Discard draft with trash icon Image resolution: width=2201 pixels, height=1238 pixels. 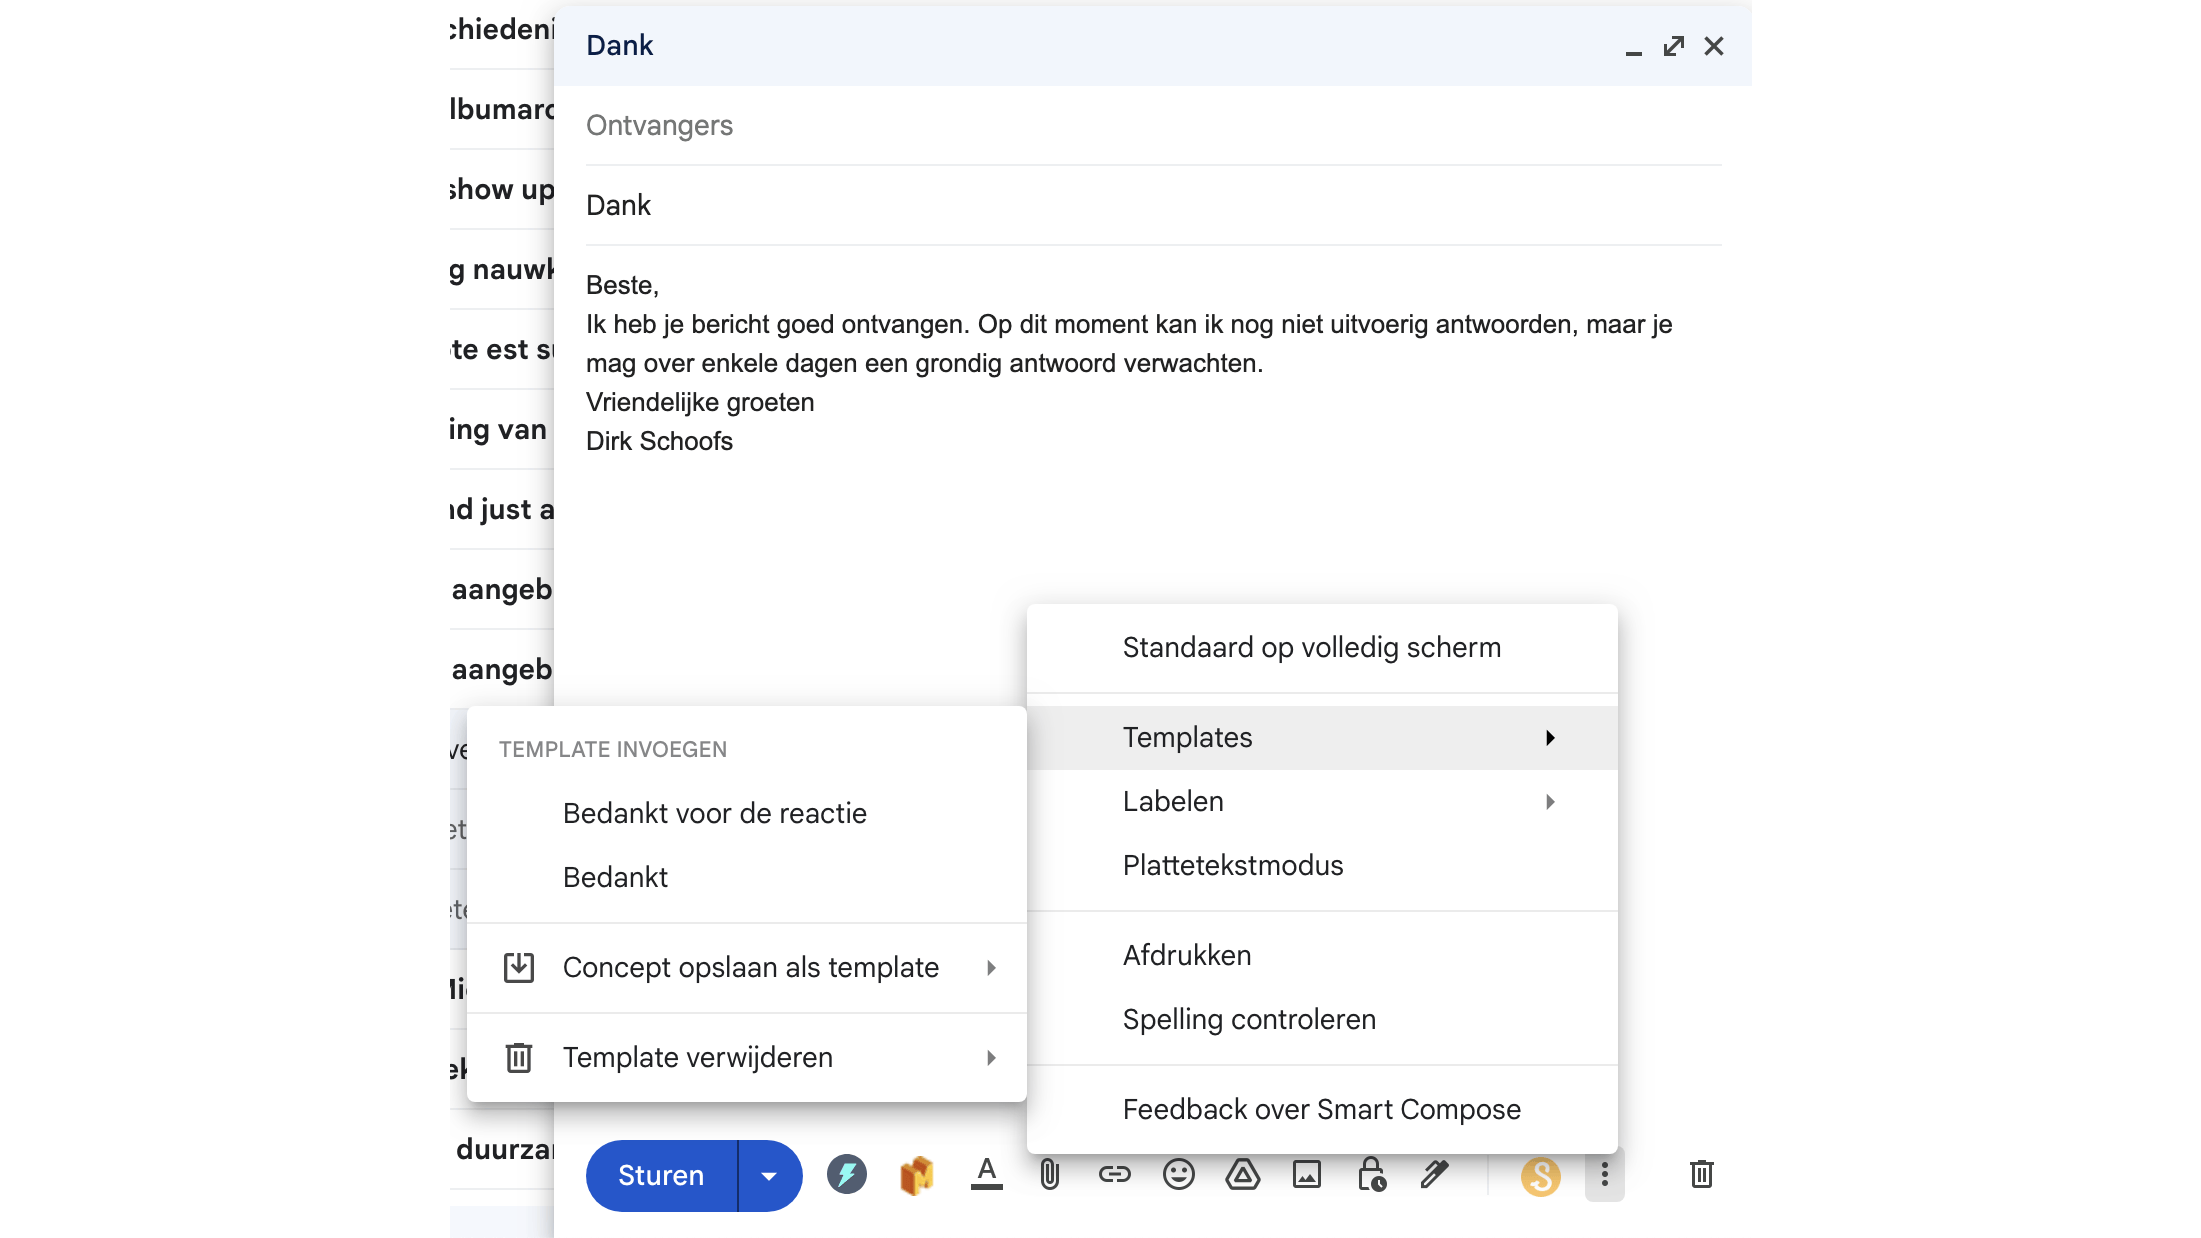click(1701, 1174)
